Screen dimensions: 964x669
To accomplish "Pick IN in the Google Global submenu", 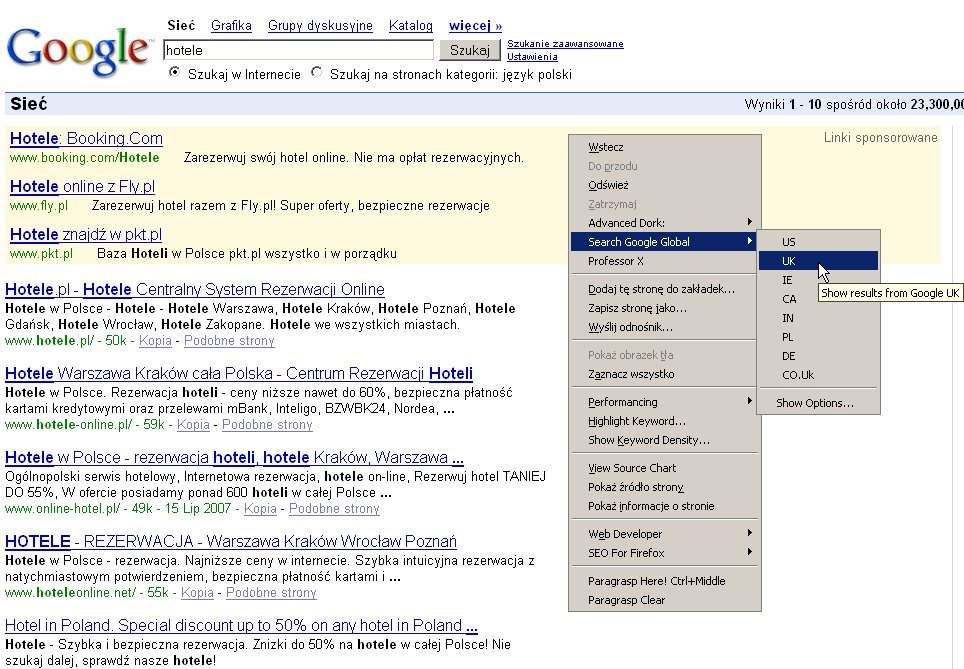I will 818,318.
